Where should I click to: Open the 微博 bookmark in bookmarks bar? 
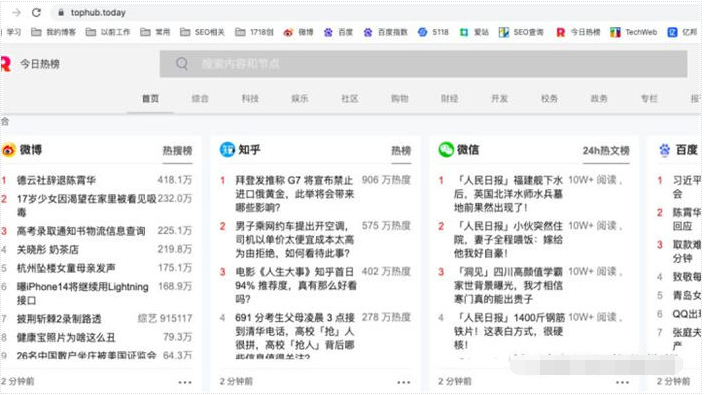(x=298, y=32)
